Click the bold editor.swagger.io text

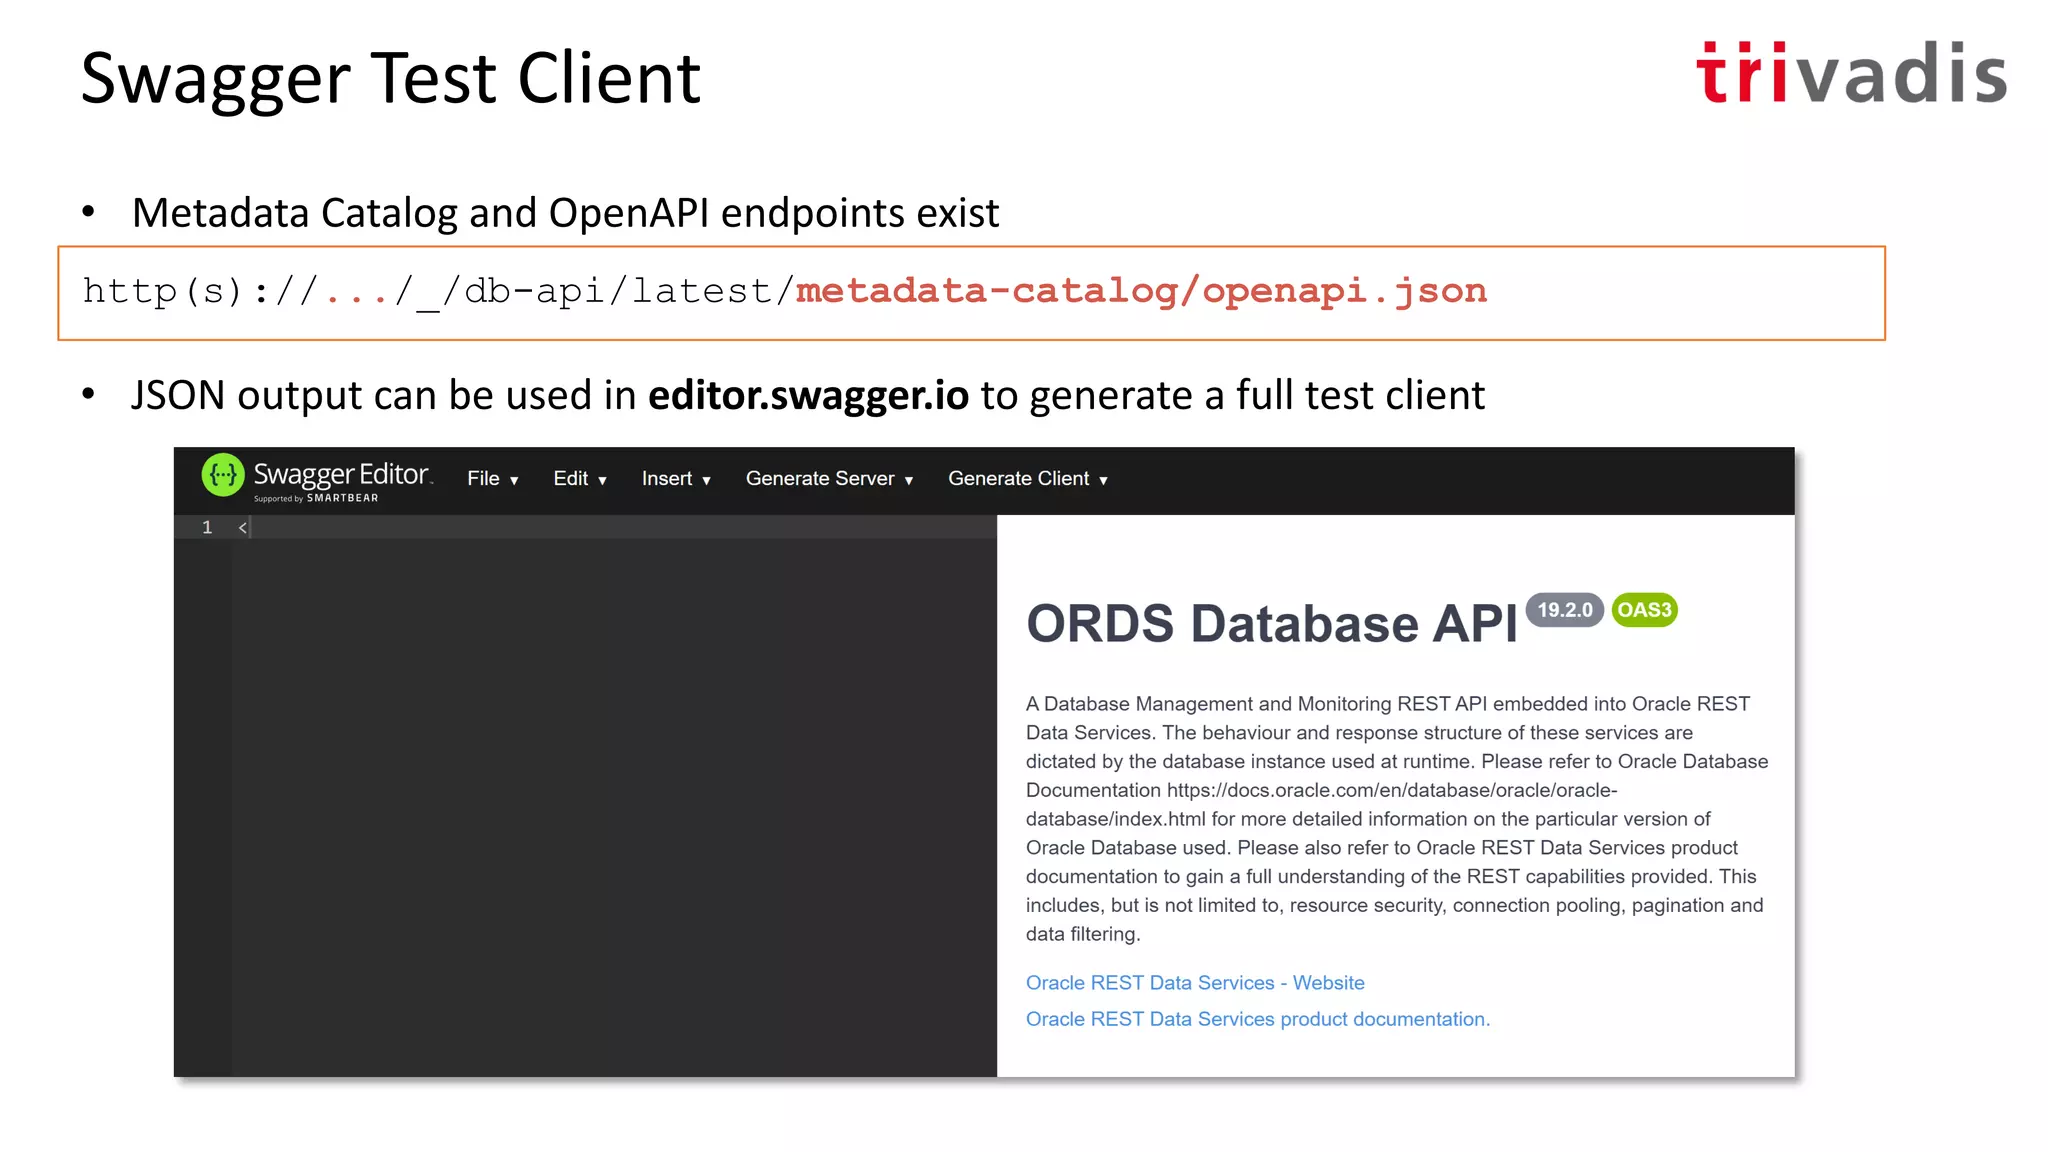coord(808,395)
